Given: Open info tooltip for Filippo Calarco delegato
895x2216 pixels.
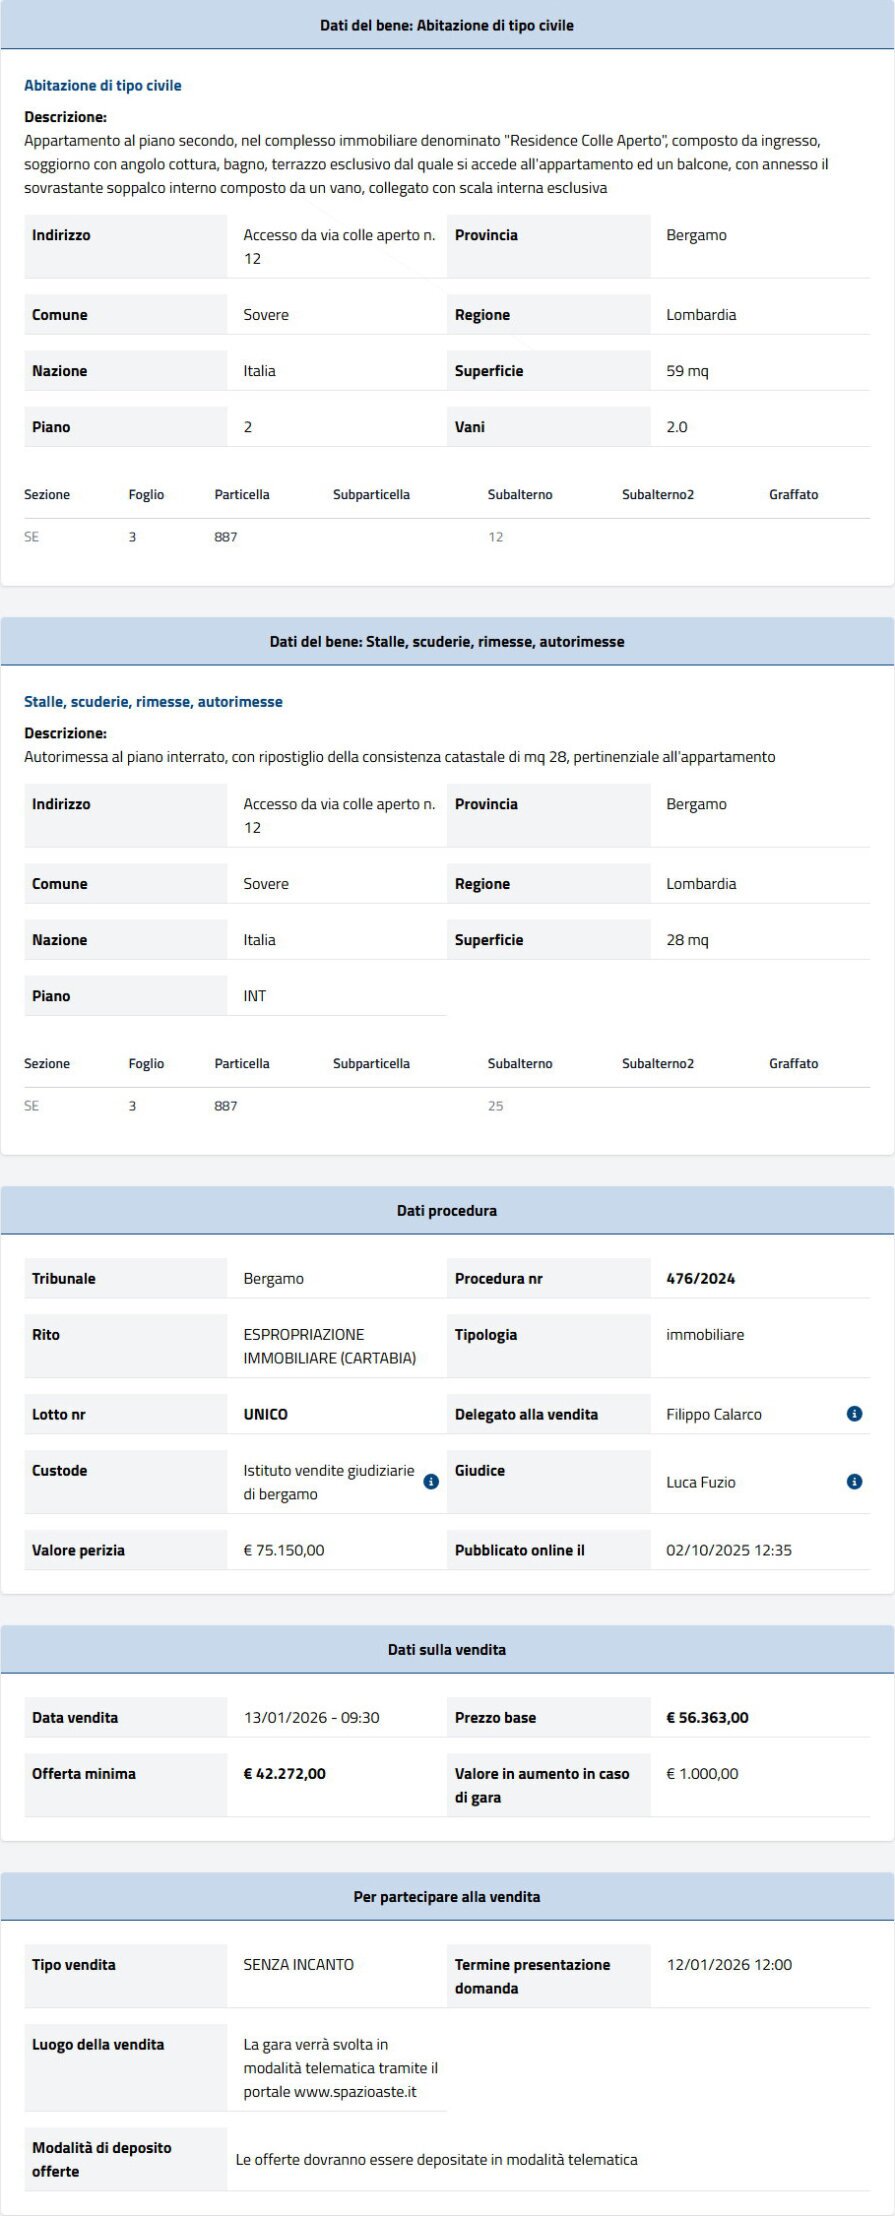Looking at the screenshot, I should pyautogui.click(x=851, y=1414).
